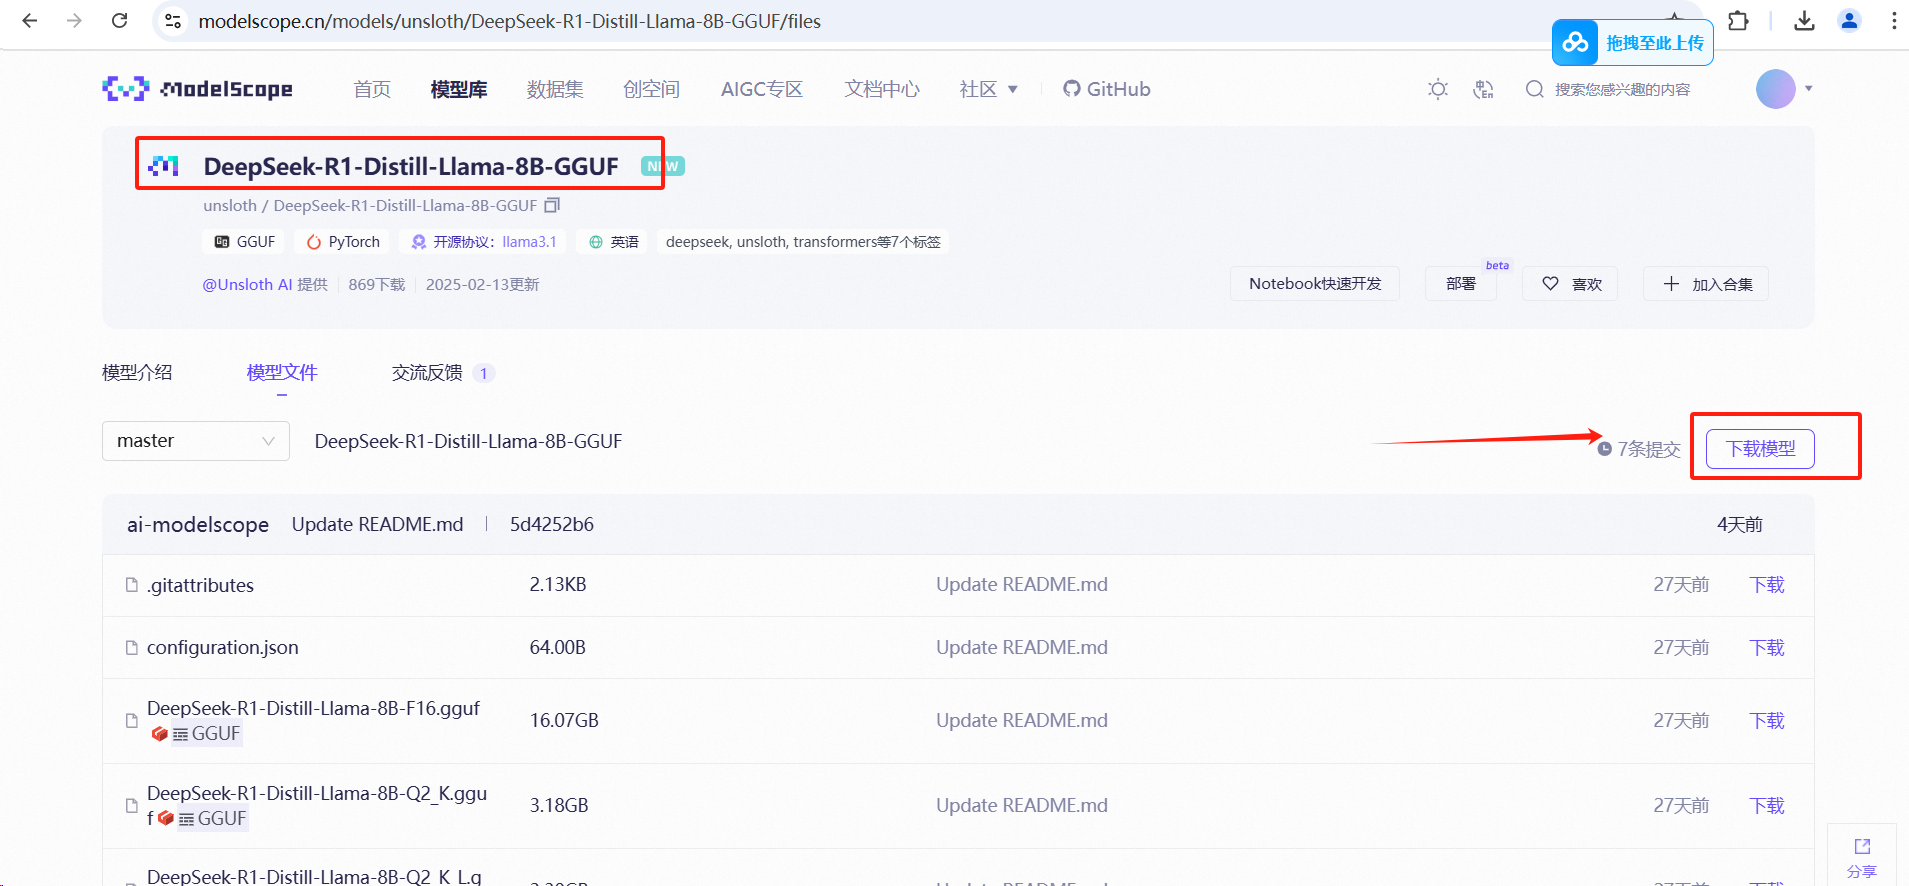The width and height of the screenshot is (1909, 886).
Task: Download the .gitattributes file
Action: click(1767, 585)
